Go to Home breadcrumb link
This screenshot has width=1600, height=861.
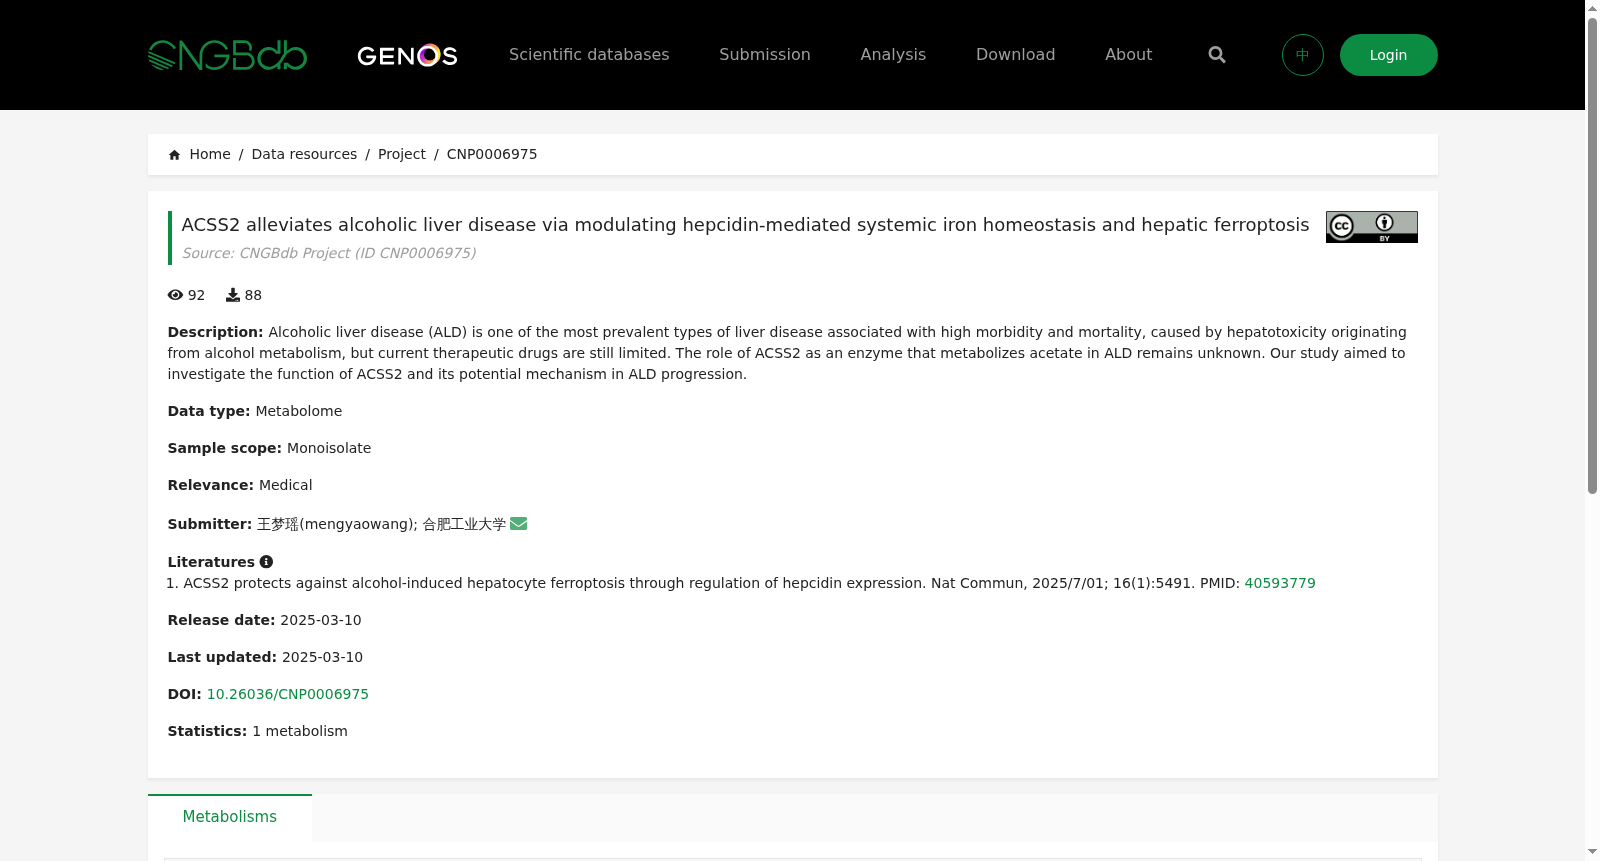click(210, 154)
